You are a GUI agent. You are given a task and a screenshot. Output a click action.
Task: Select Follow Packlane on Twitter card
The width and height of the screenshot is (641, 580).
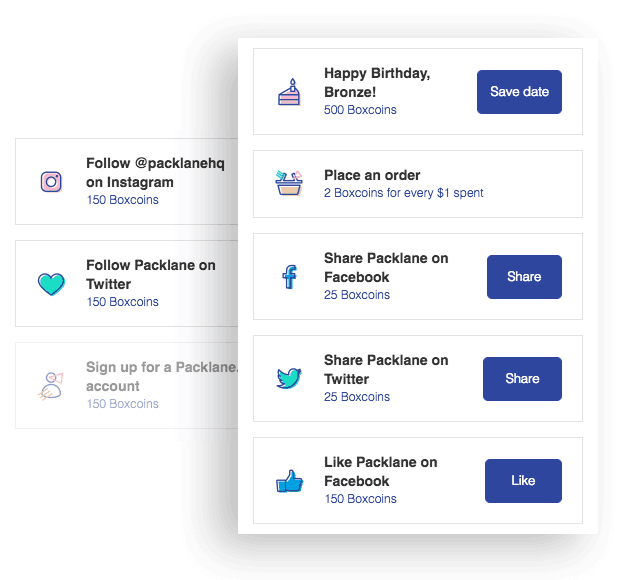(127, 283)
